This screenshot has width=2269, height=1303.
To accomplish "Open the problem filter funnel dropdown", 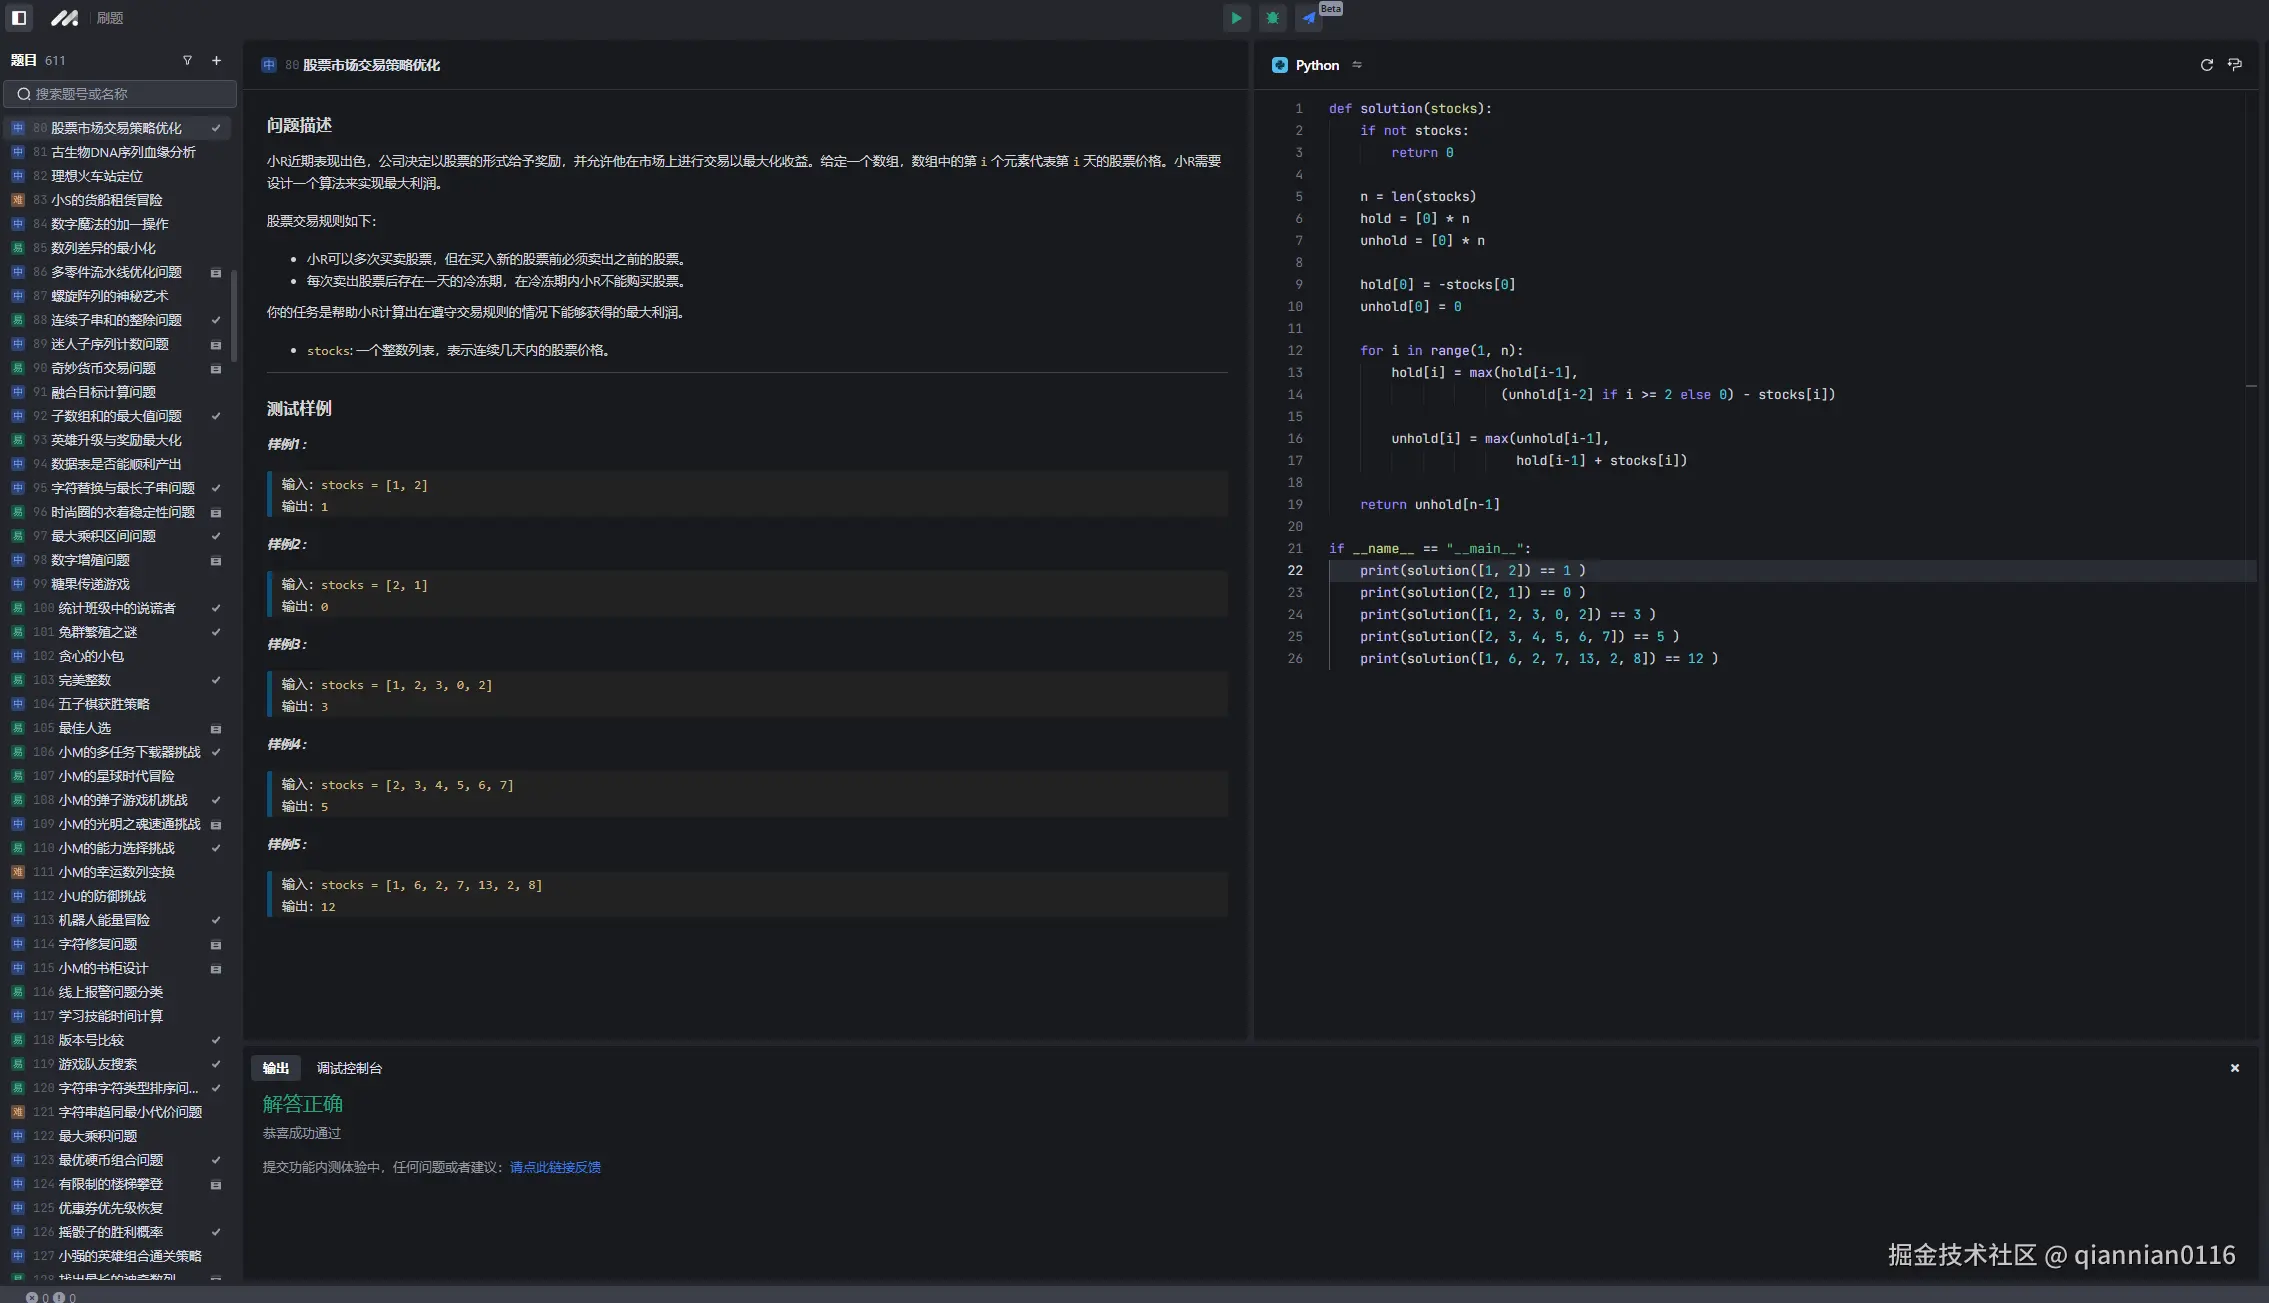I will (x=187, y=61).
